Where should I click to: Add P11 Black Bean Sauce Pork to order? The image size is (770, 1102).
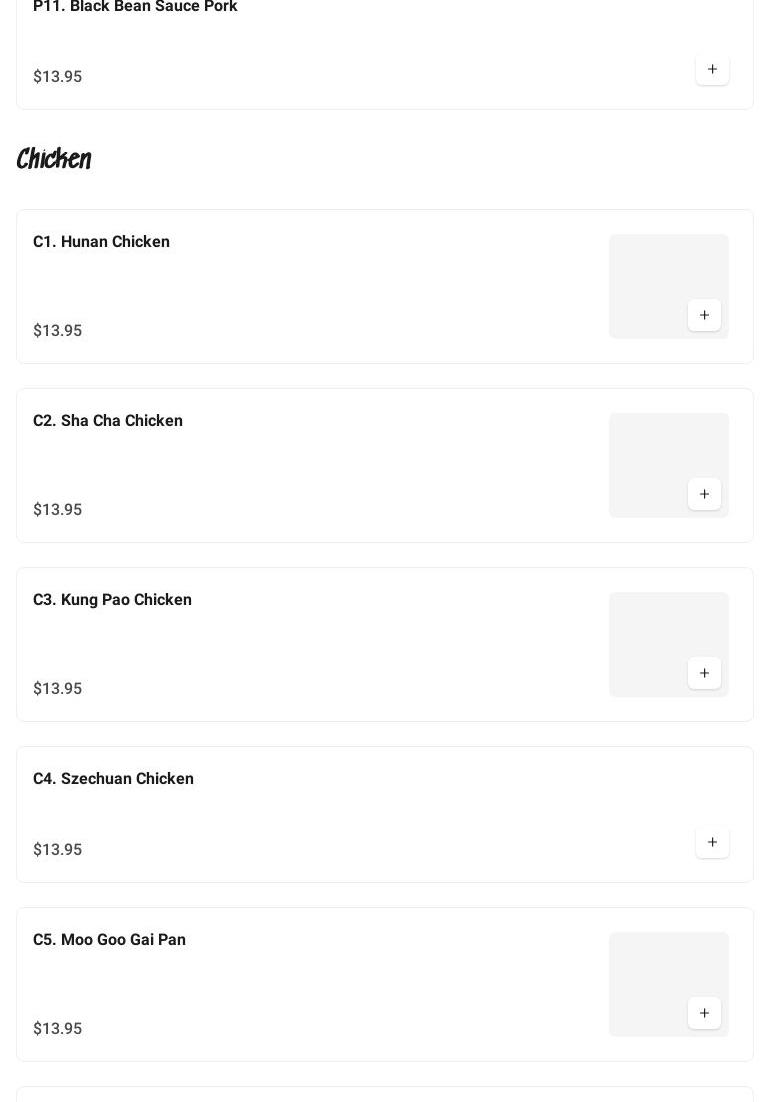click(712, 69)
